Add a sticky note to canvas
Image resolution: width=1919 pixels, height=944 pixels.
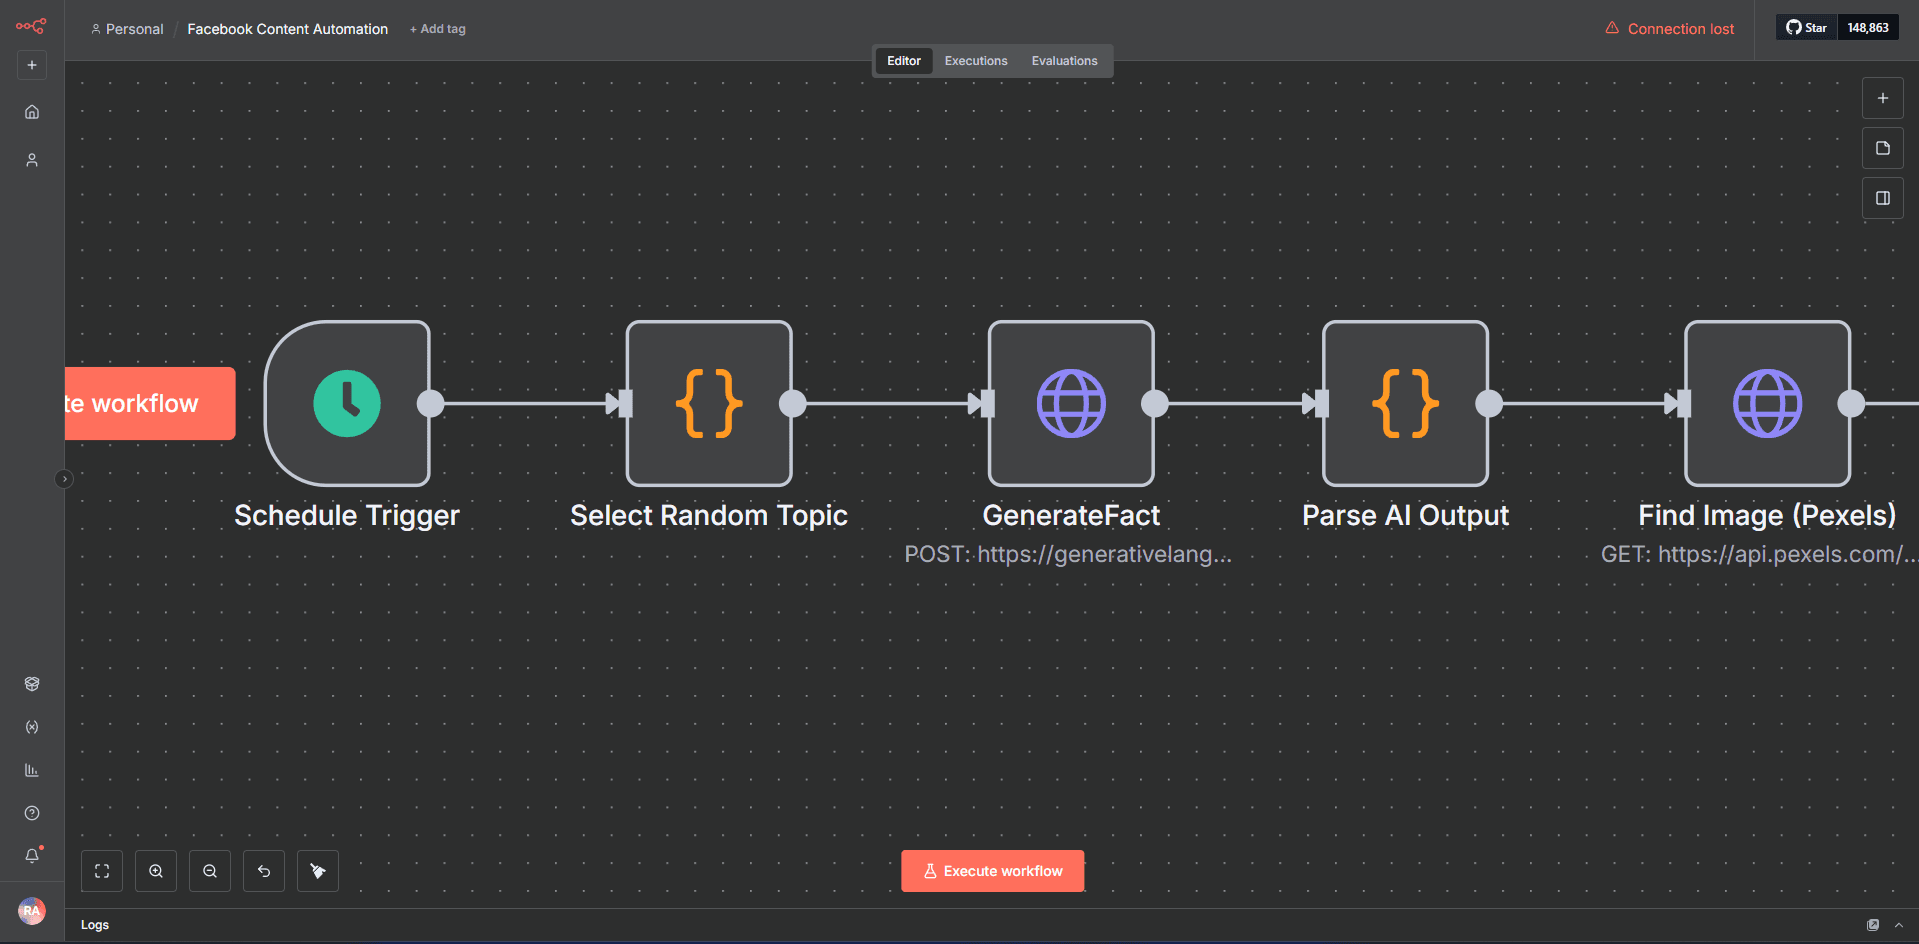pyautogui.click(x=1882, y=148)
